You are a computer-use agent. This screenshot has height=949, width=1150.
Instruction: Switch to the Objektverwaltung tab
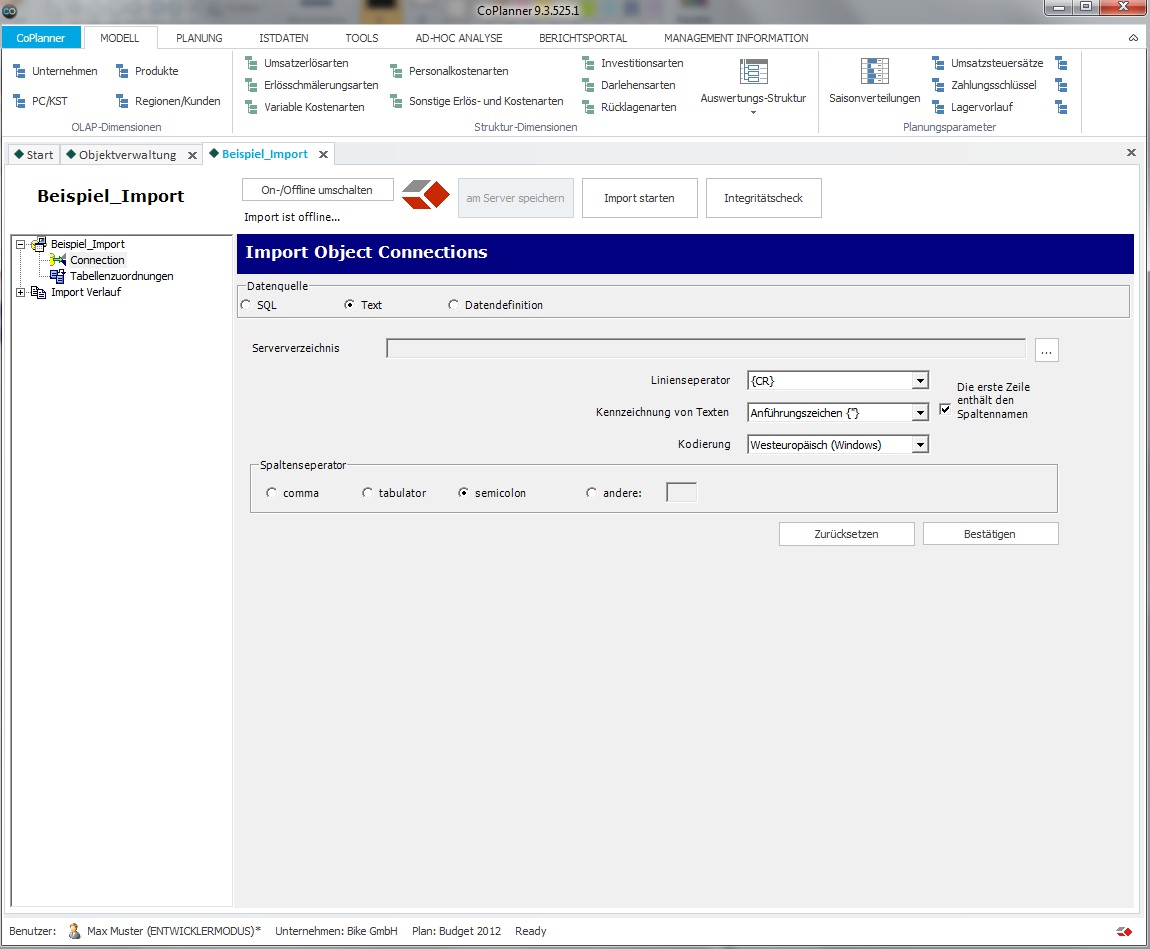pos(128,155)
